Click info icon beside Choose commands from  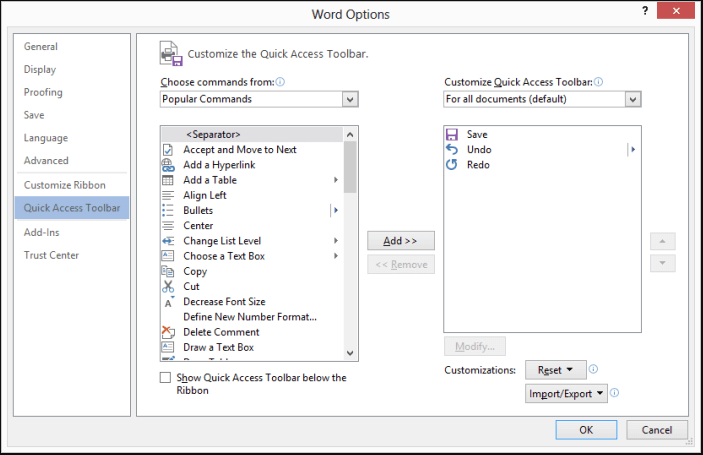coord(280,82)
